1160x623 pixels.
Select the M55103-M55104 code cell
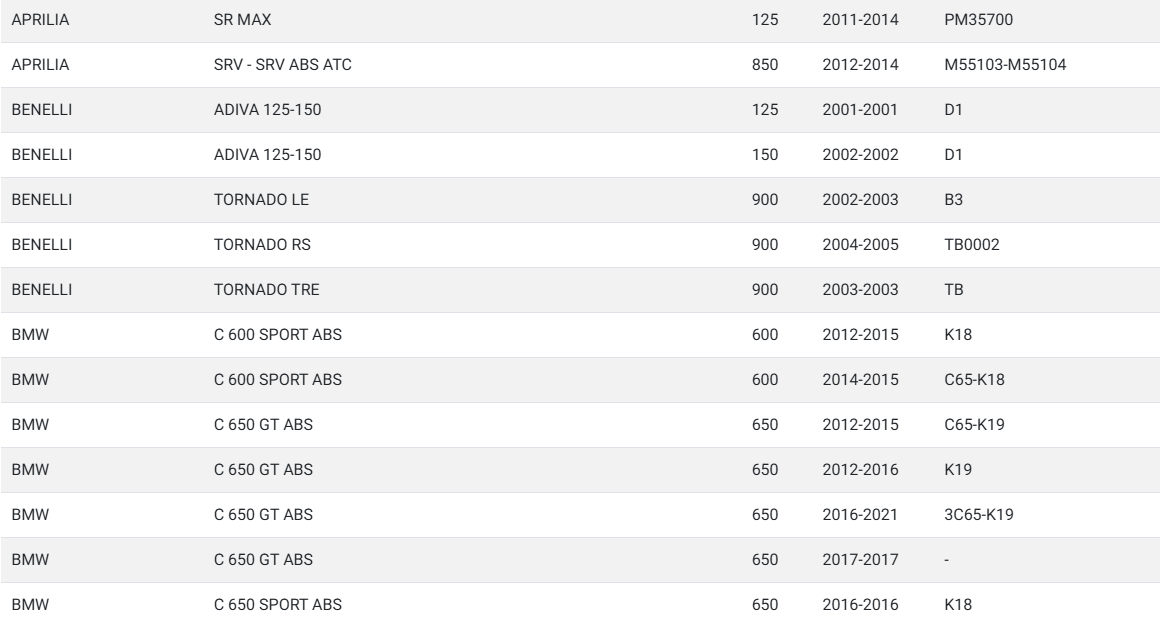pyautogui.click(x=1005, y=64)
